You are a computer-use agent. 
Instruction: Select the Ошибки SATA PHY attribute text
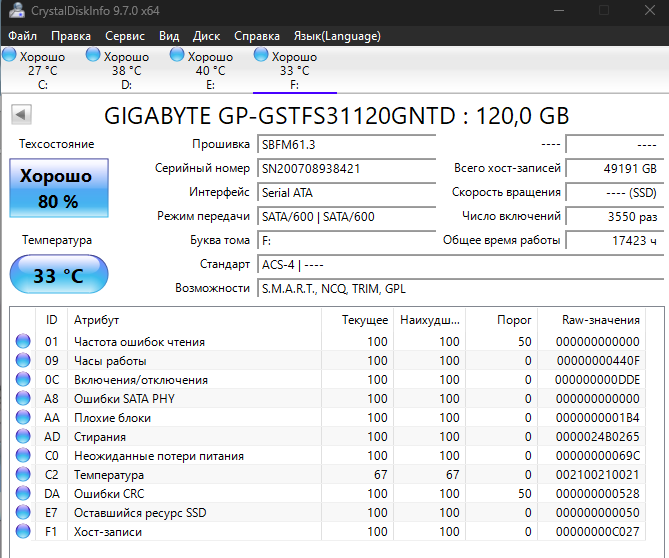tap(124, 399)
